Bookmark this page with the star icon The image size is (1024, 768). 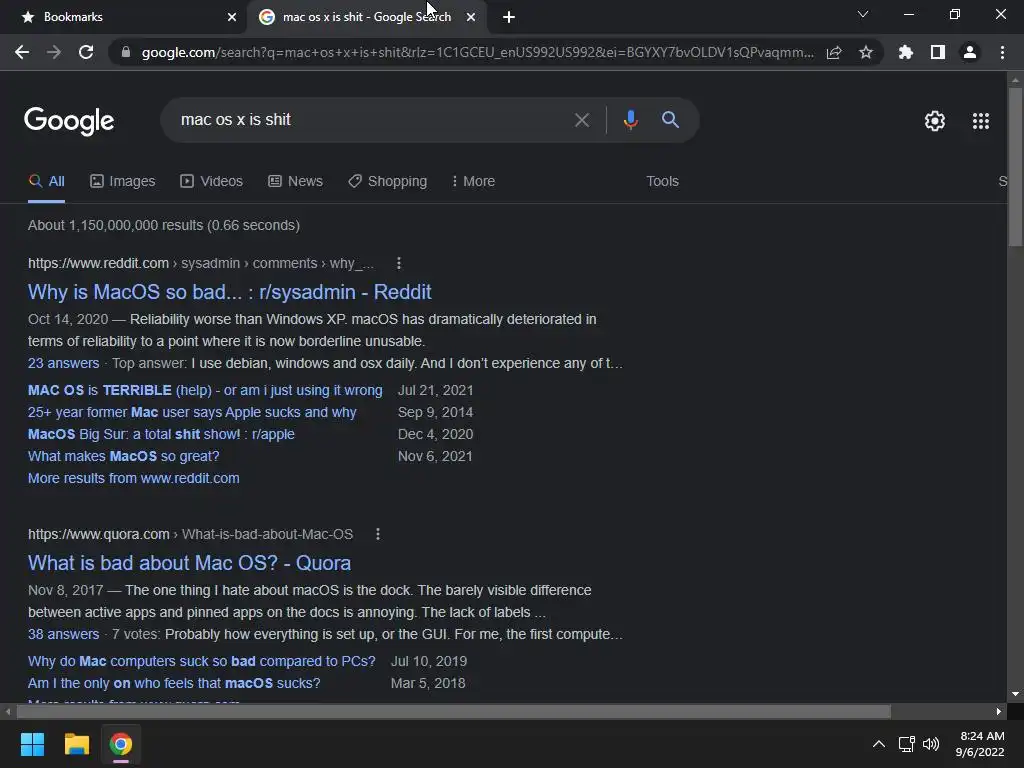[866, 52]
